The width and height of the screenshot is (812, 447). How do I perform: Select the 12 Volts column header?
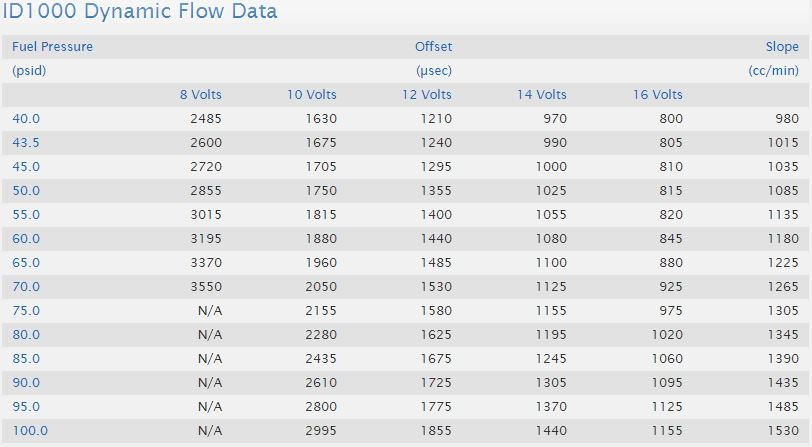[426, 95]
